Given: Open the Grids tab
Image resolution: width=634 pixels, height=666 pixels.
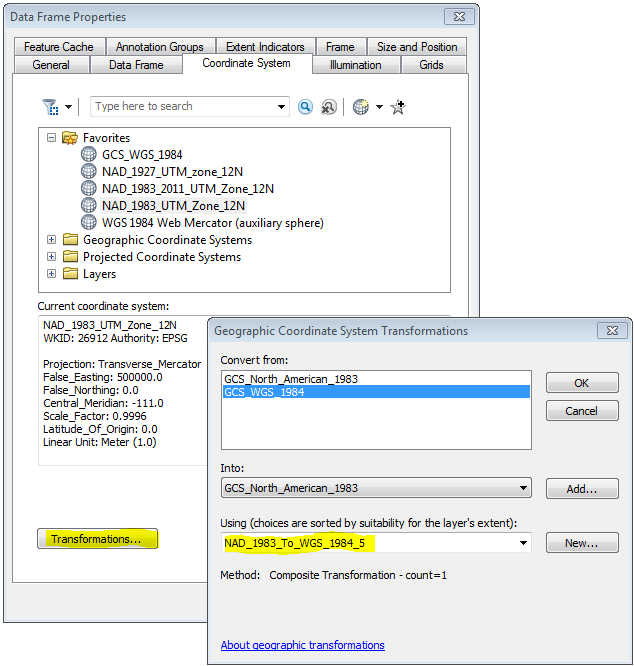Looking at the screenshot, I should tap(431, 65).
